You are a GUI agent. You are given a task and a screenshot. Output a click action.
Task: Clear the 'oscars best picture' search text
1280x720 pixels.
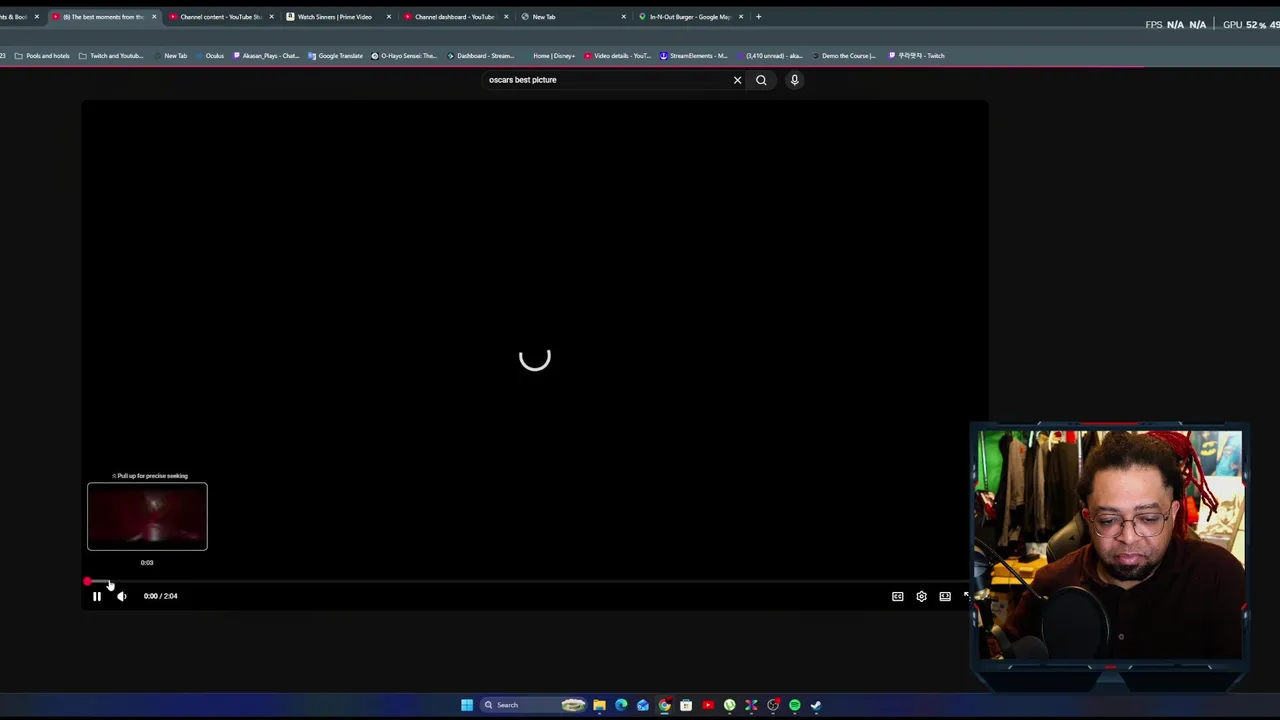click(738, 80)
